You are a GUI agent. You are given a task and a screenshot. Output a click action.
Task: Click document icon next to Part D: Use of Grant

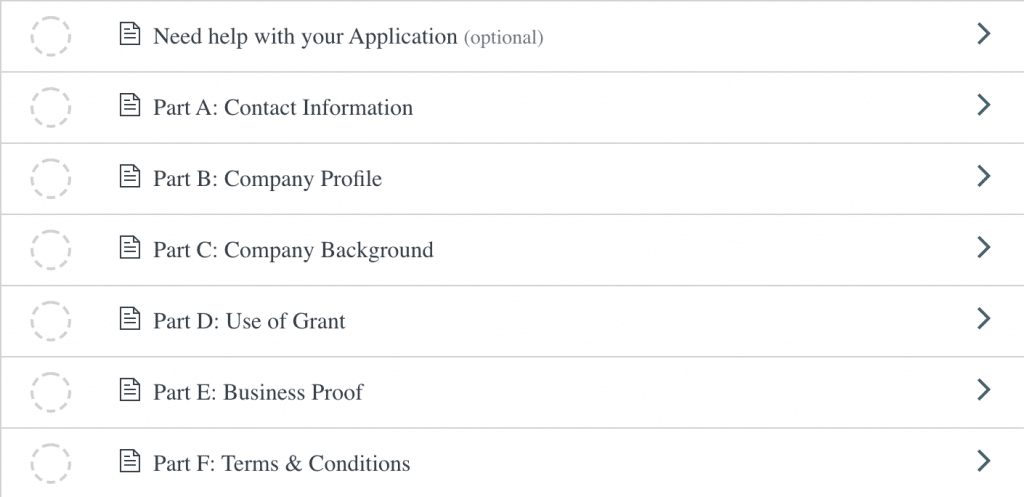tap(130, 318)
